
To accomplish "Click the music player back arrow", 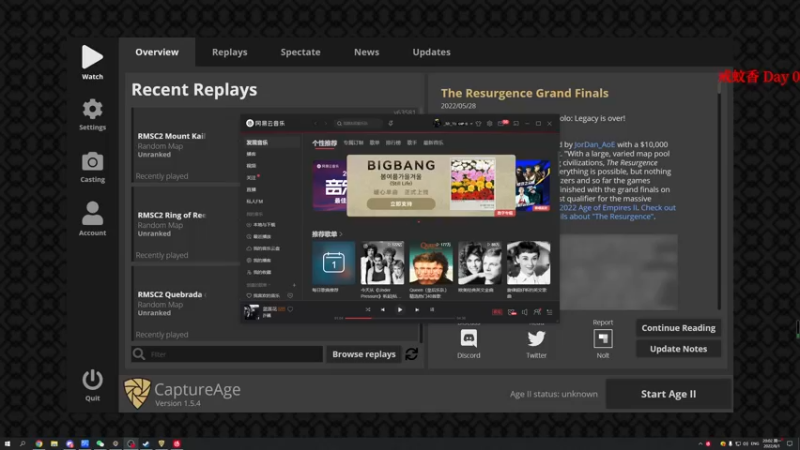I will coord(315,123).
